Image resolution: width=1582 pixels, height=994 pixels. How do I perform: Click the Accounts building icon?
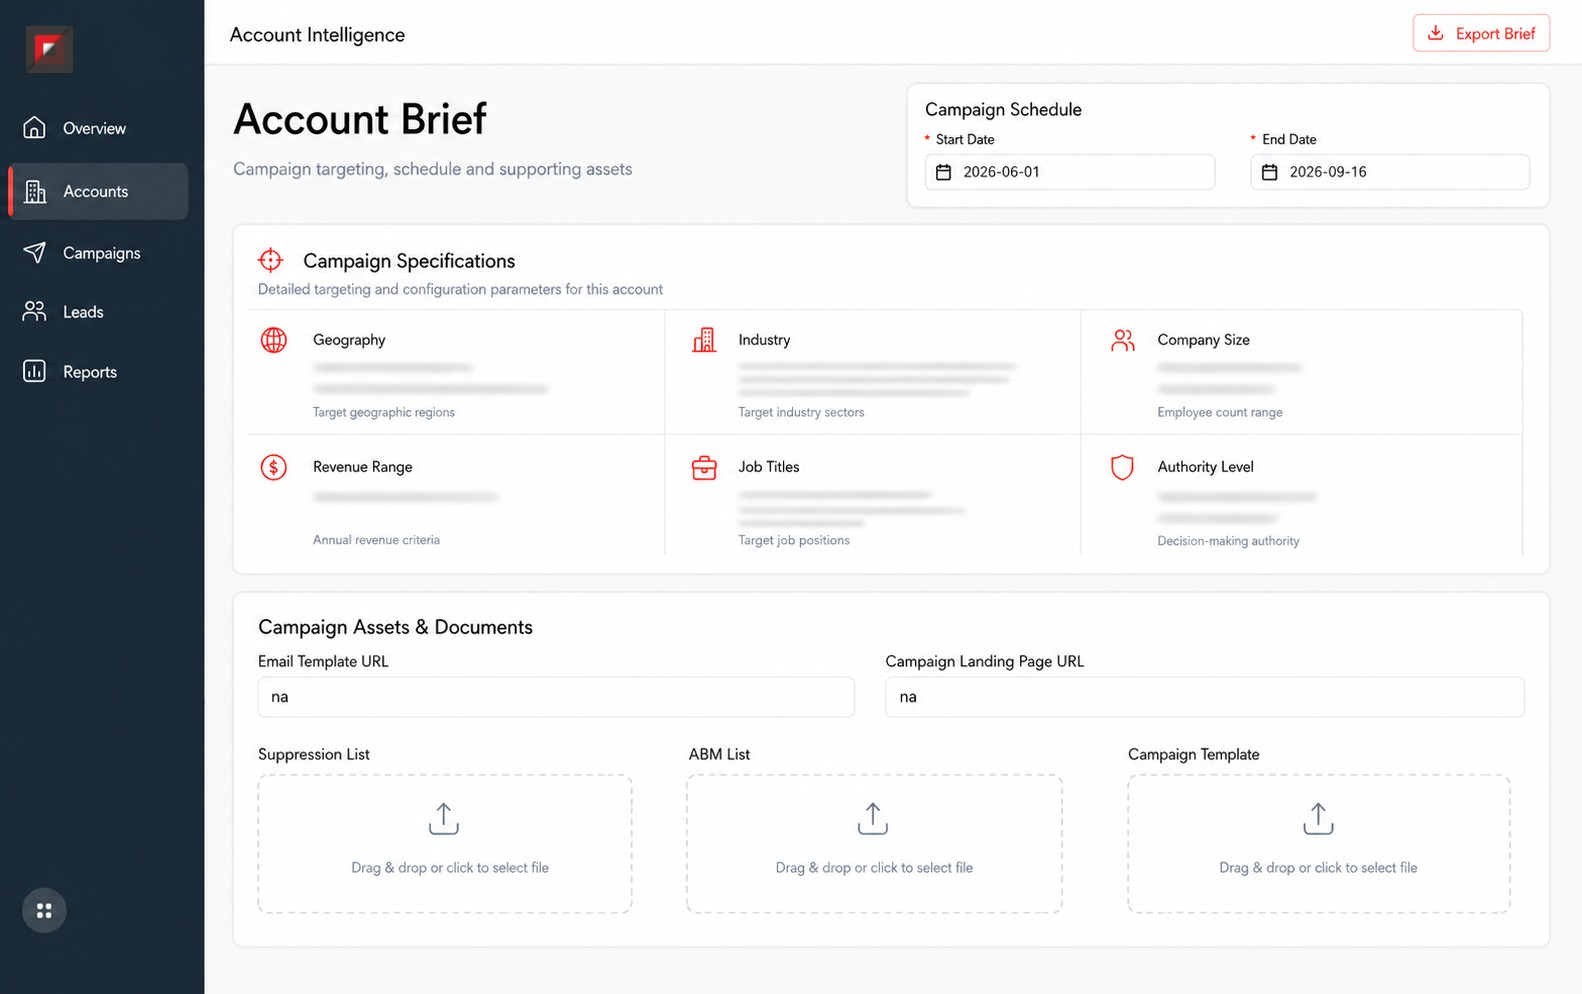[35, 191]
